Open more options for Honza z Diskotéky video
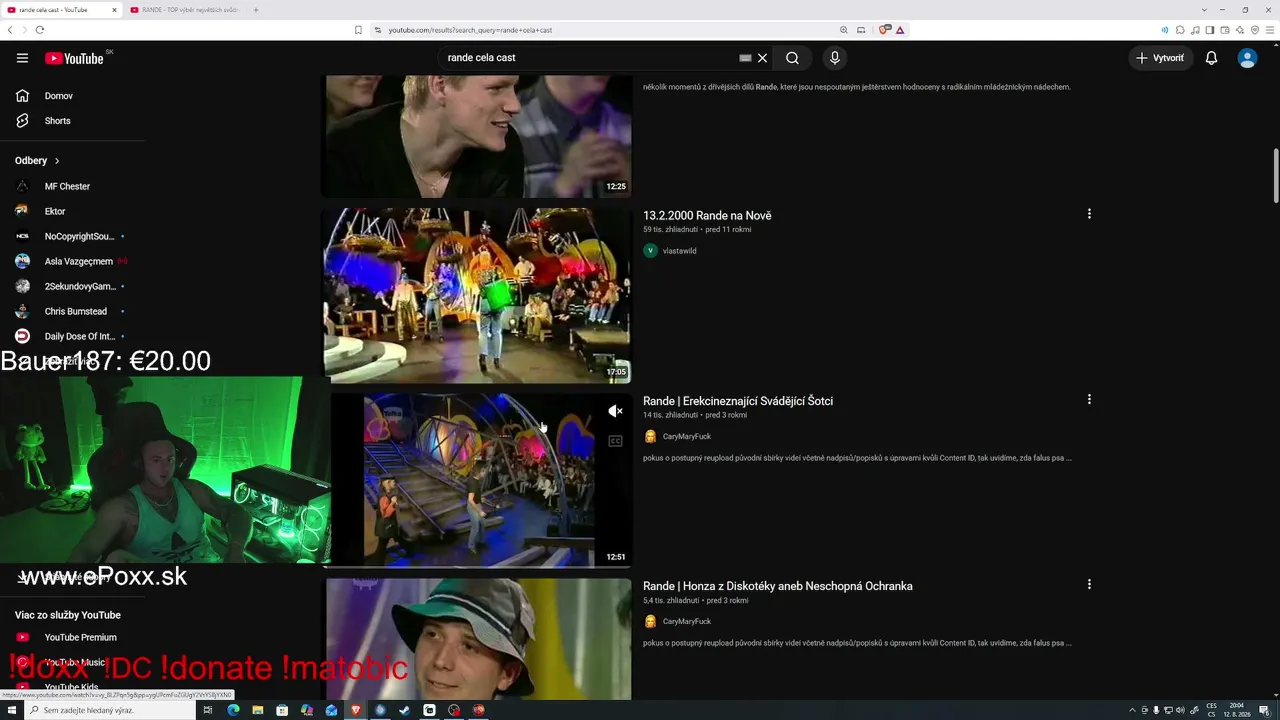Image resolution: width=1280 pixels, height=720 pixels. (1089, 584)
